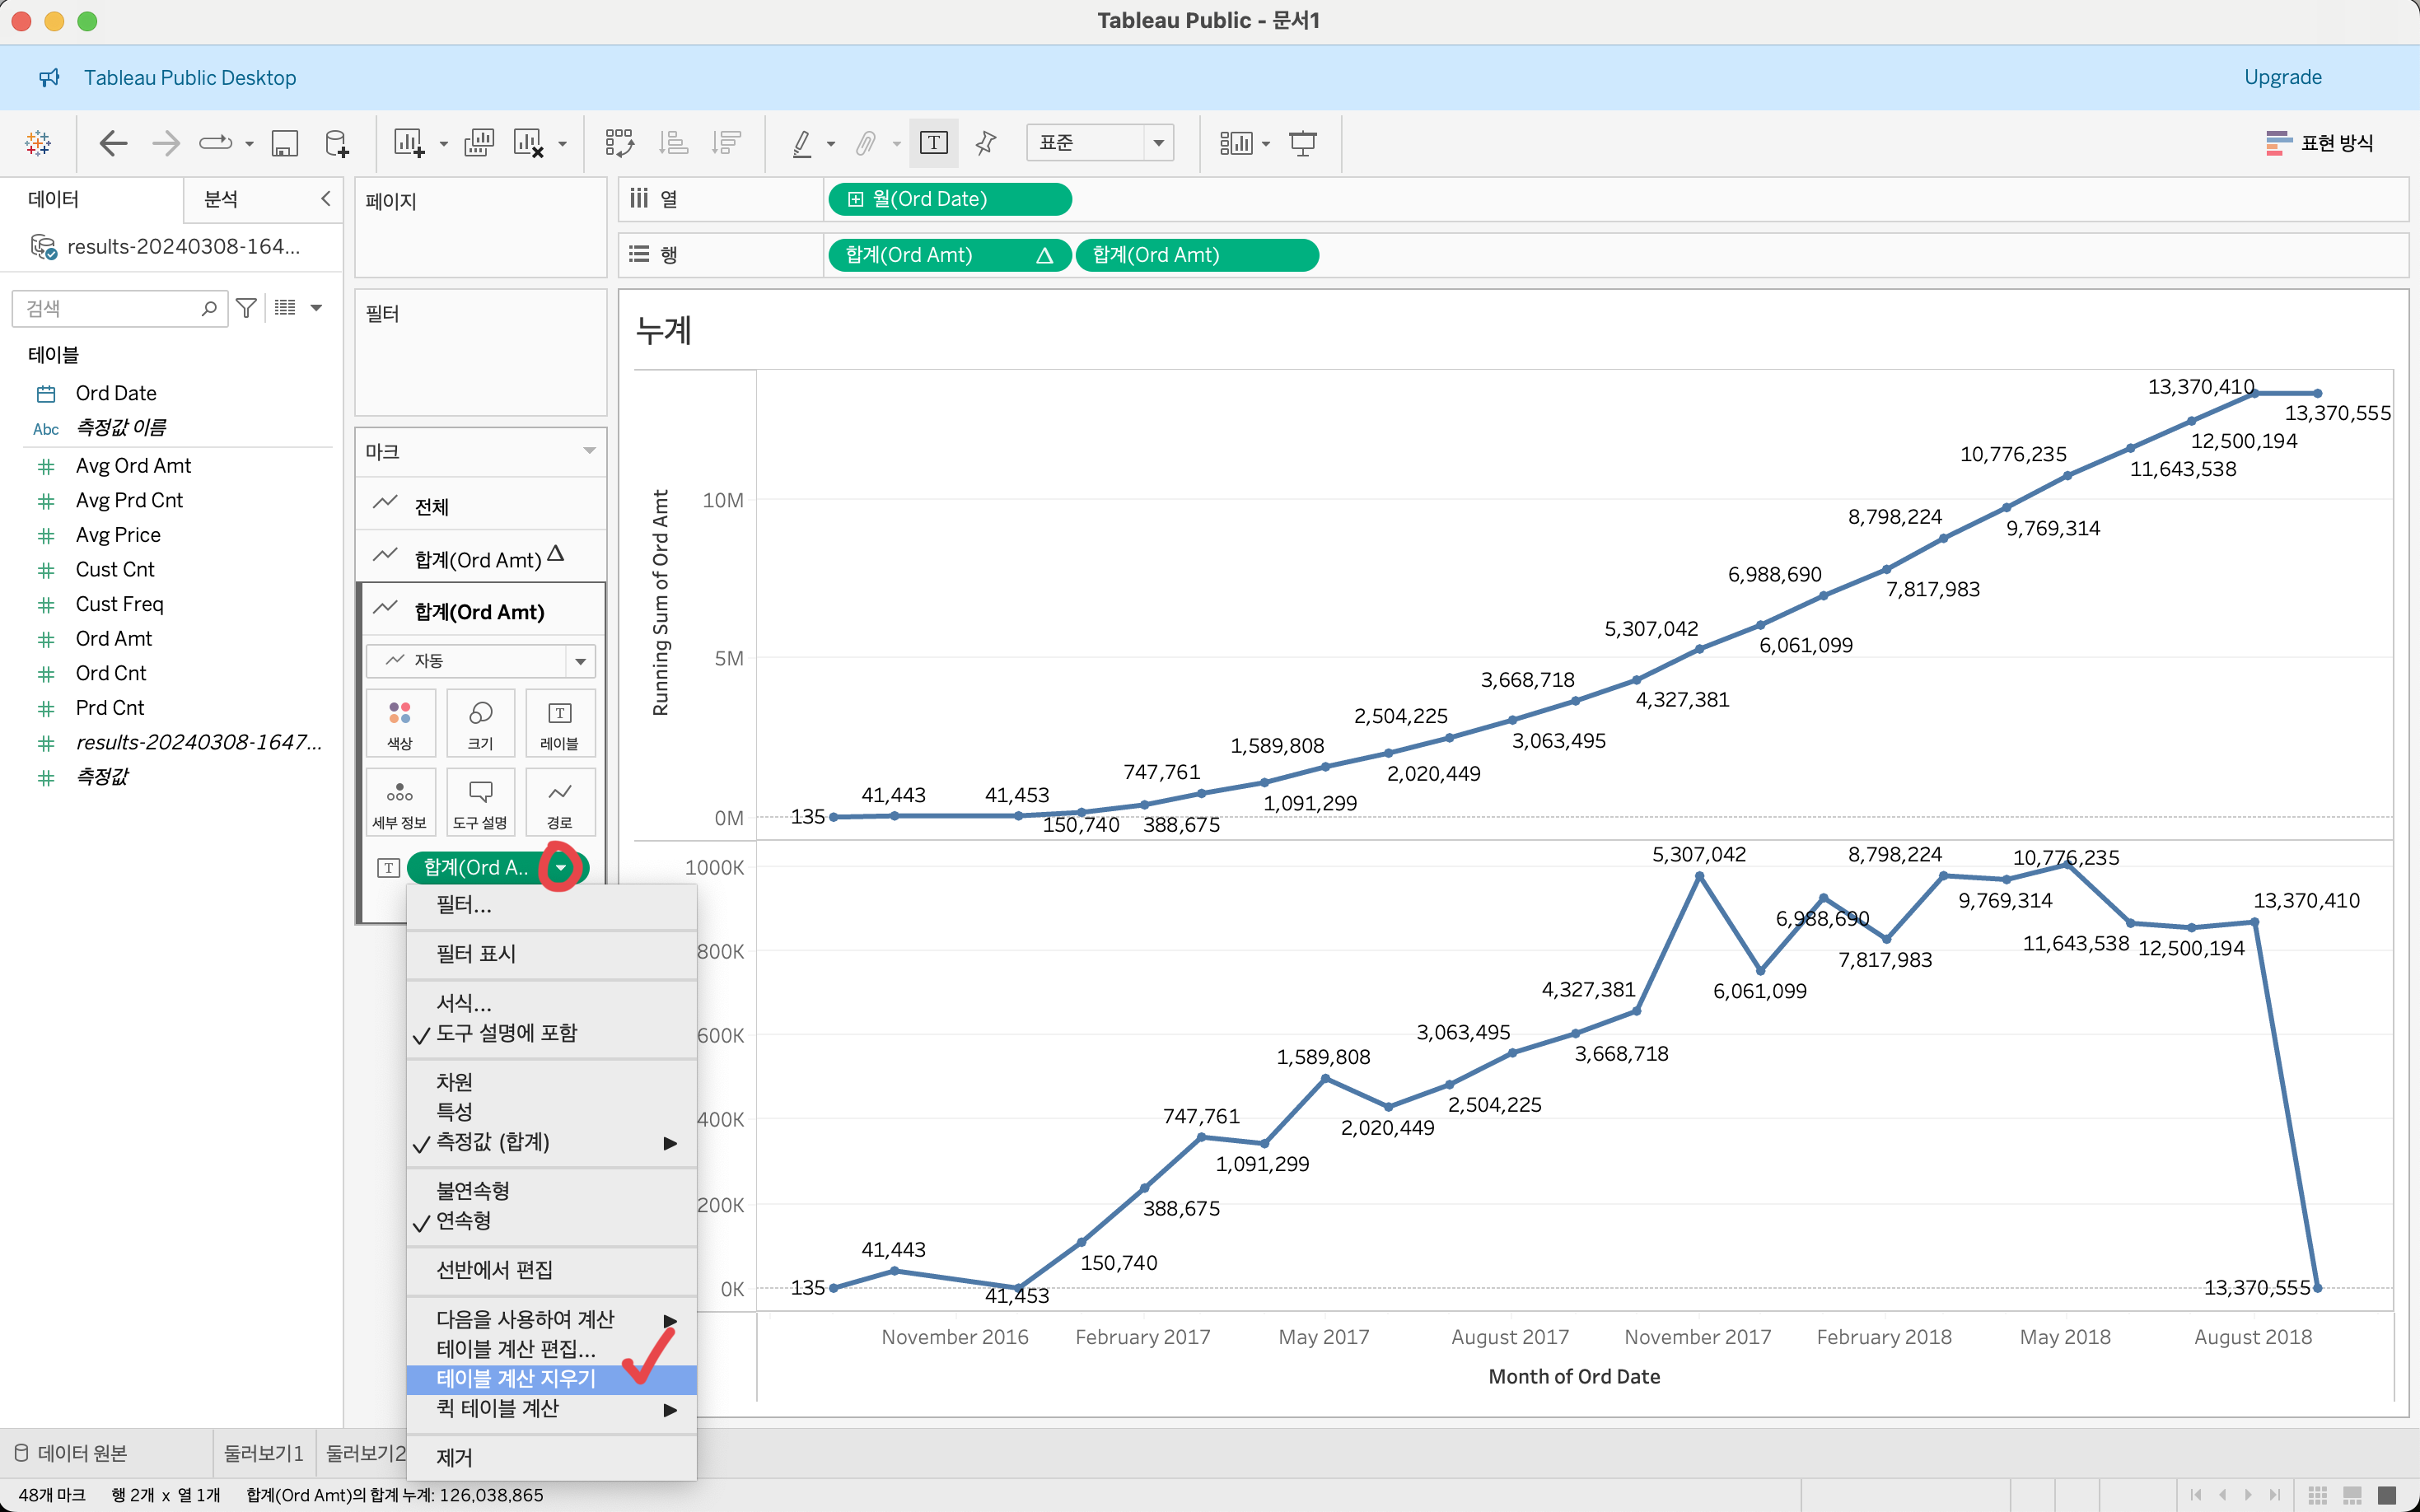
Task: Open the '표준' fit dropdown
Action: pos(1099,143)
